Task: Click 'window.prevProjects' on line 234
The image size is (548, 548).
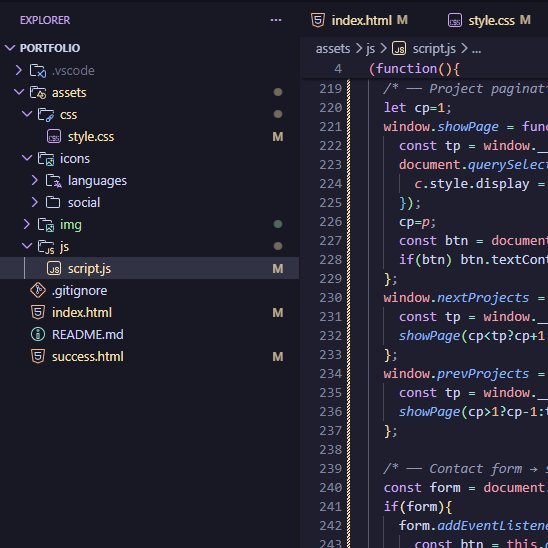Action: coord(456,374)
